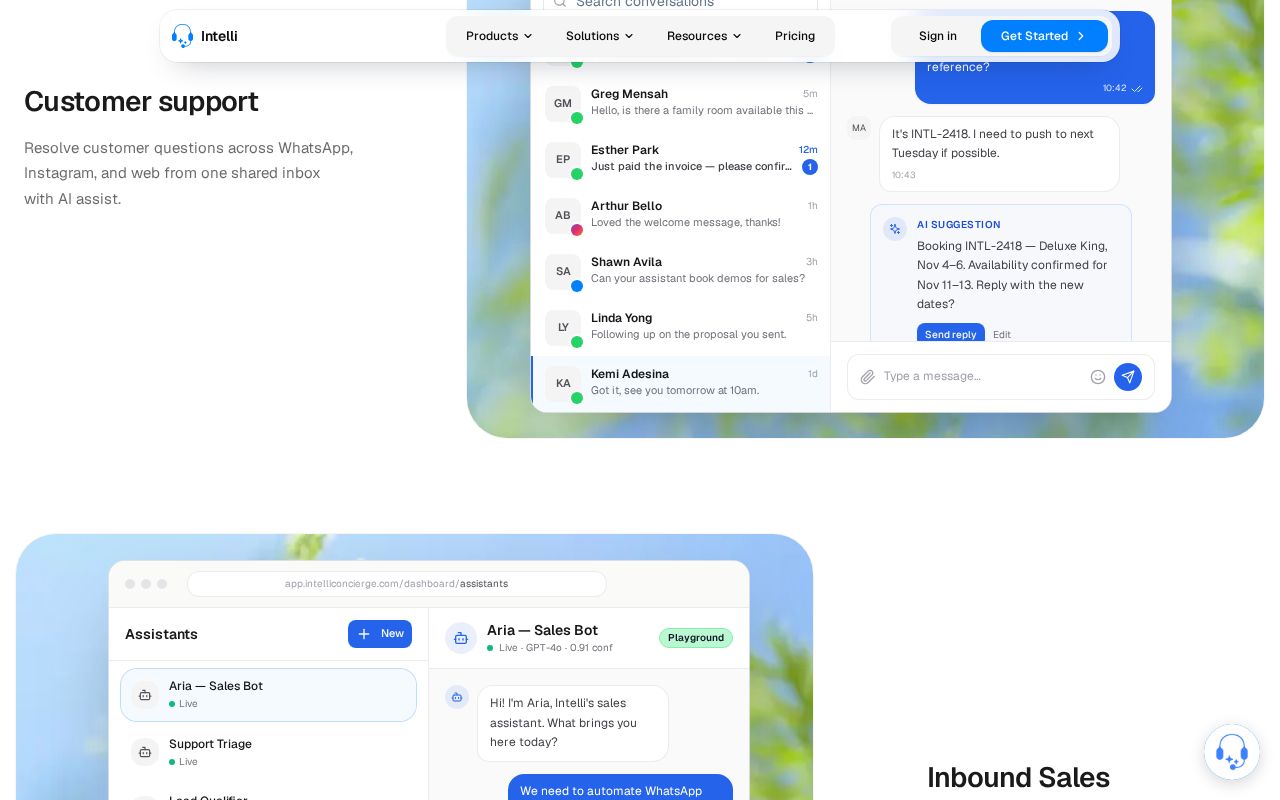This screenshot has width=1280, height=800.
Task: Select the Aria — Sales Bot assistant
Action: coord(268,695)
